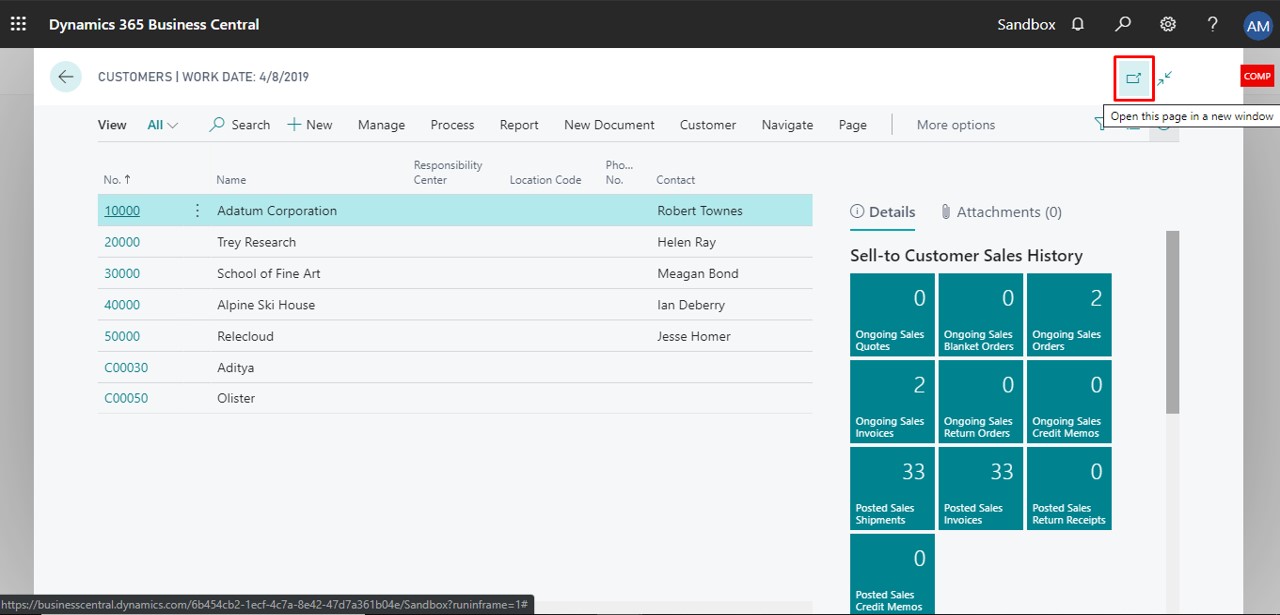This screenshot has width=1280, height=615.
Task: Open the notifications bell
Action: pyautogui.click(x=1078, y=24)
